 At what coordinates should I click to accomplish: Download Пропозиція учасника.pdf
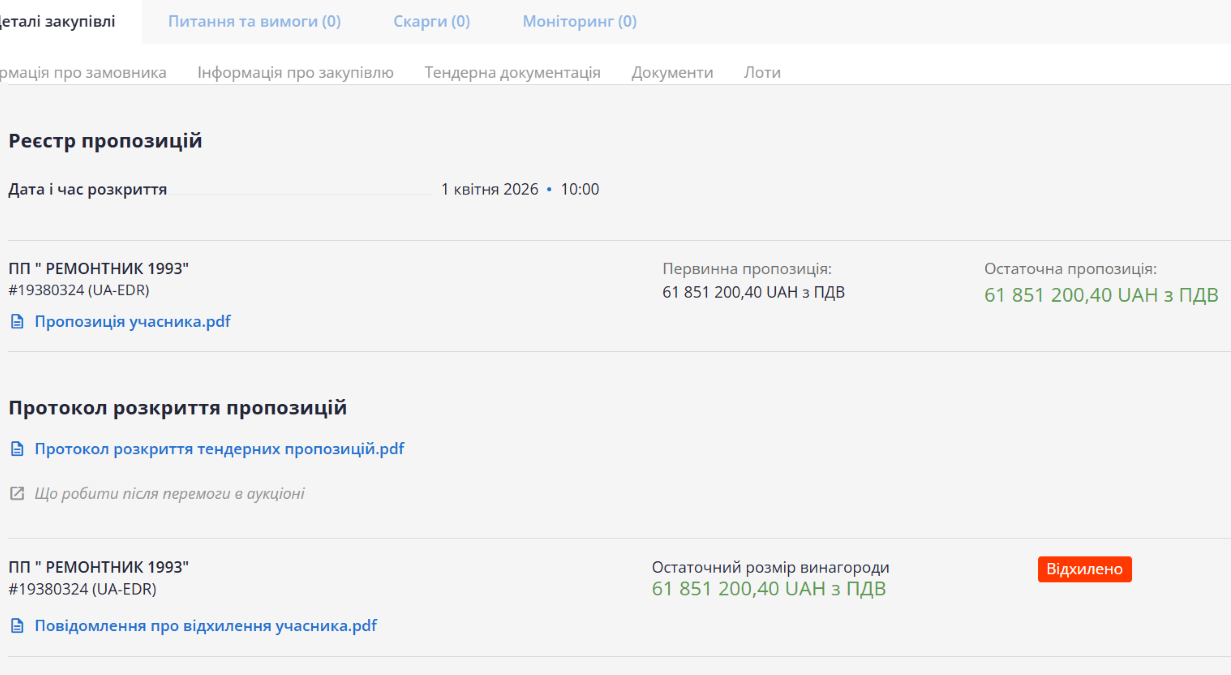tap(132, 322)
